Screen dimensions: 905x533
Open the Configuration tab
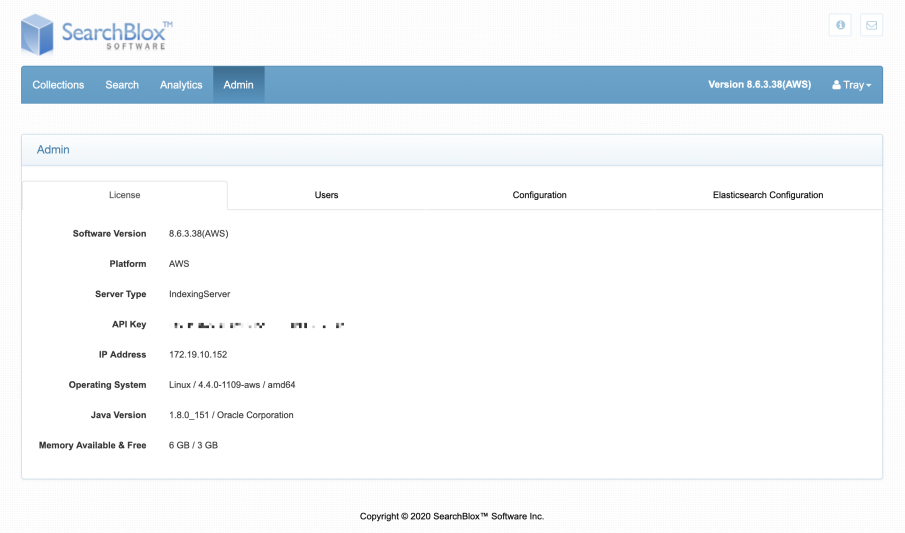click(x=539, y=195)
